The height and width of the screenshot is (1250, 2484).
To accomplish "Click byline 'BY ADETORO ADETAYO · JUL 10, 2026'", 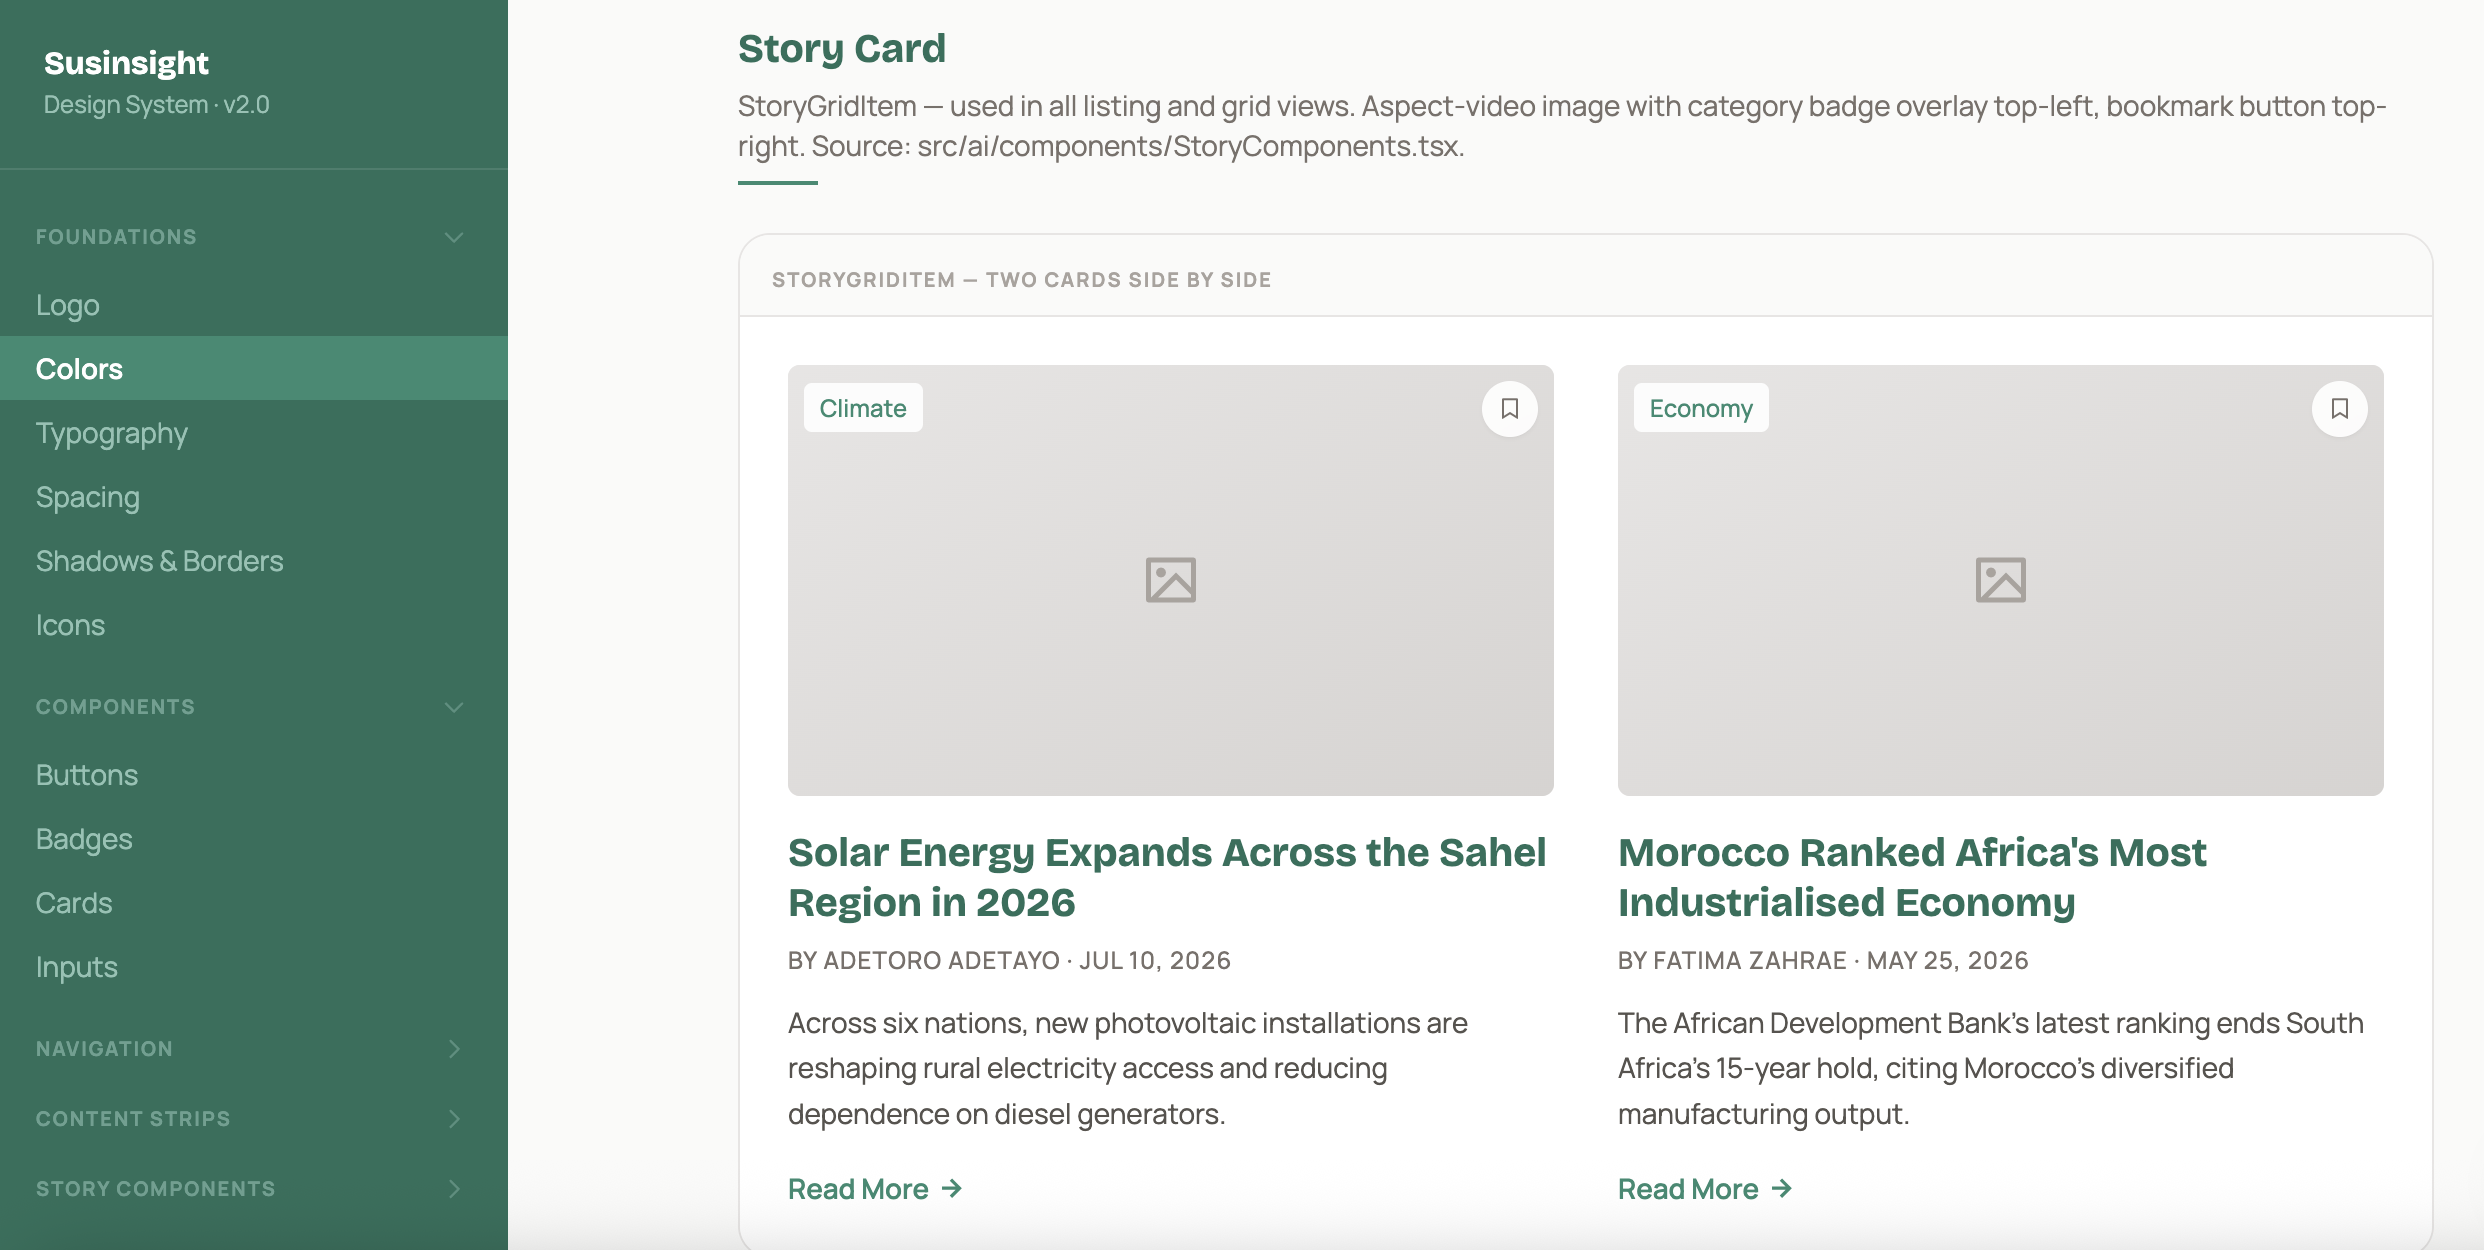I will pos(1009,960).
